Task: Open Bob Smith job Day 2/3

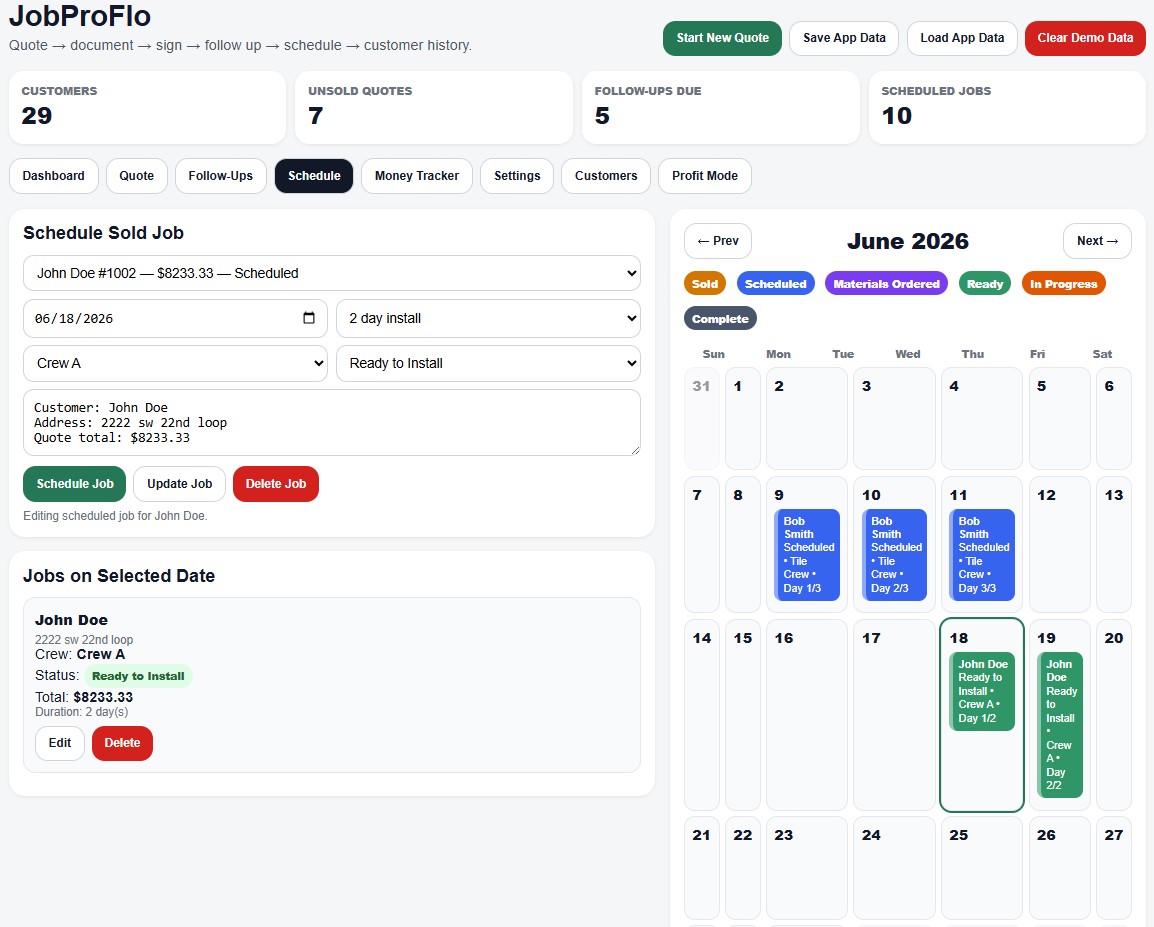Action: 894,555
